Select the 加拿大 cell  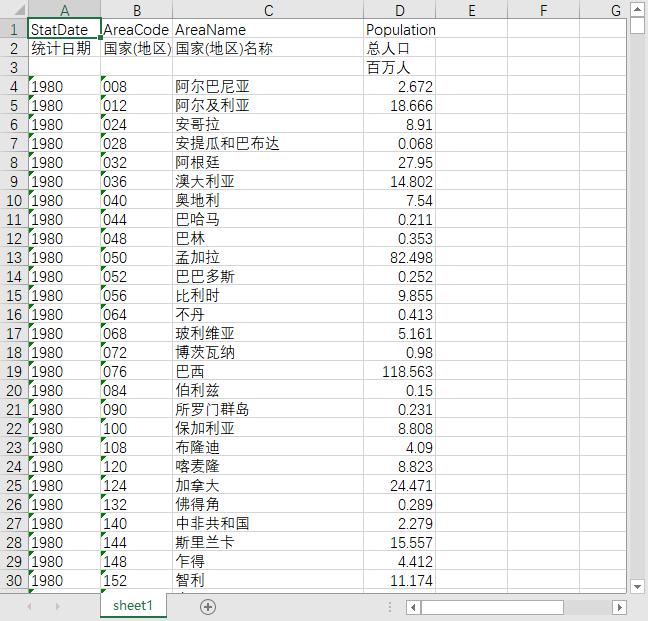pyautogui.click(x=268, y=485)
